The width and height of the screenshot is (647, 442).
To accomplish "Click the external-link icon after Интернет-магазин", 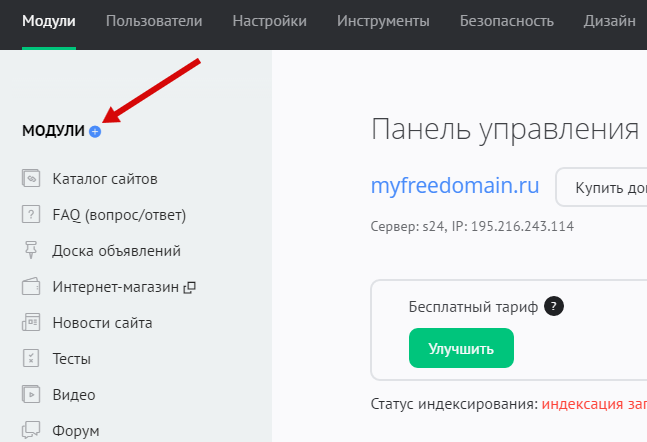I will coord(190,287).
